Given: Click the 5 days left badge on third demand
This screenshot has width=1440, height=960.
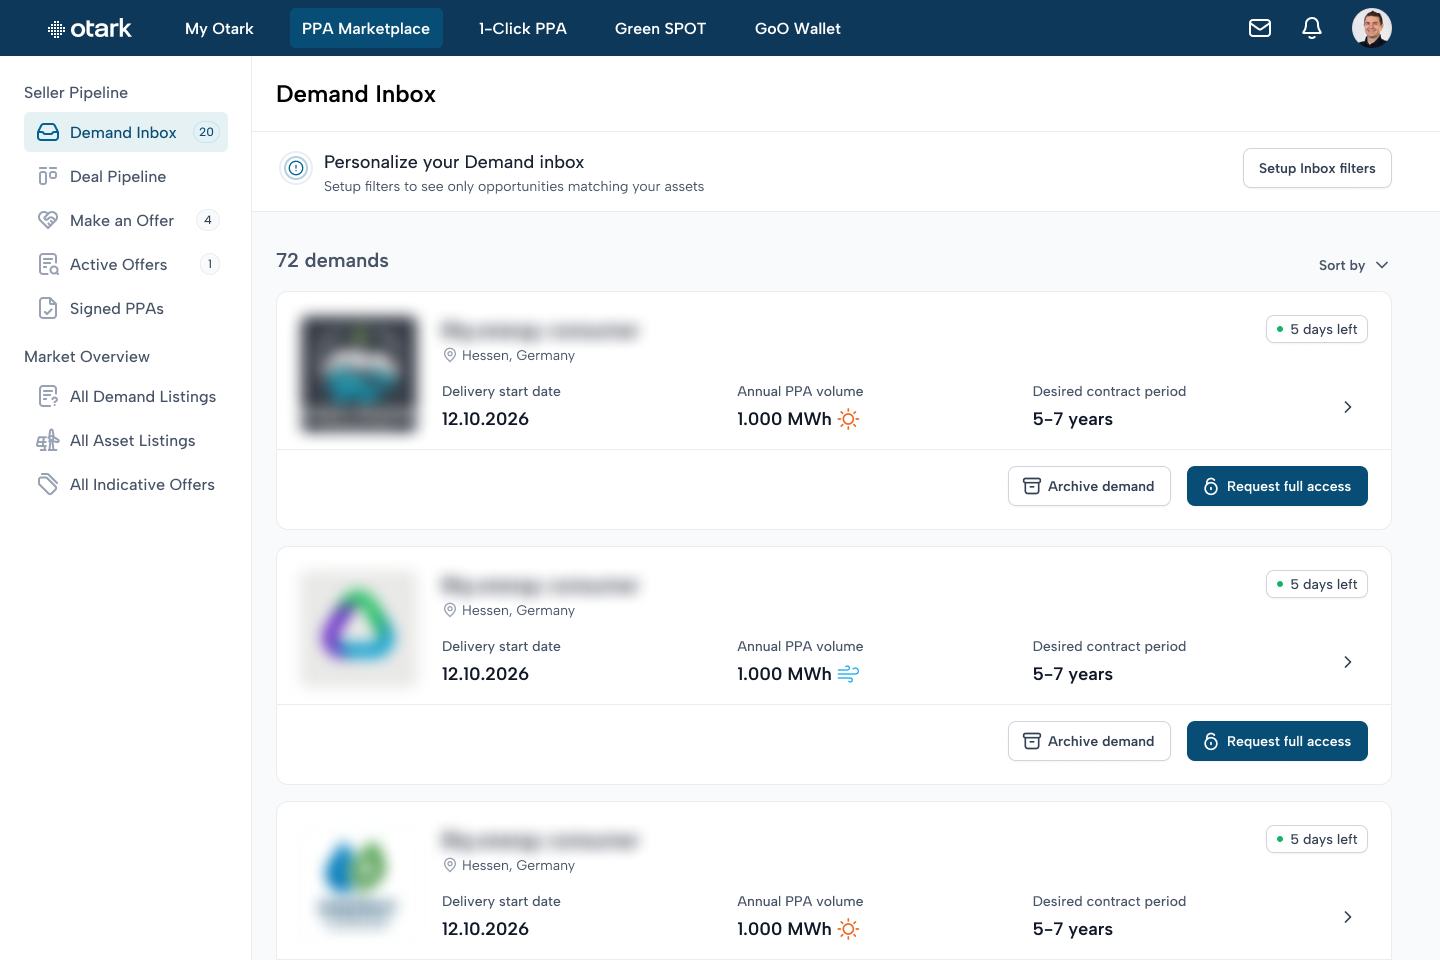Looking at the screenshot, I should click(1317, 839).
